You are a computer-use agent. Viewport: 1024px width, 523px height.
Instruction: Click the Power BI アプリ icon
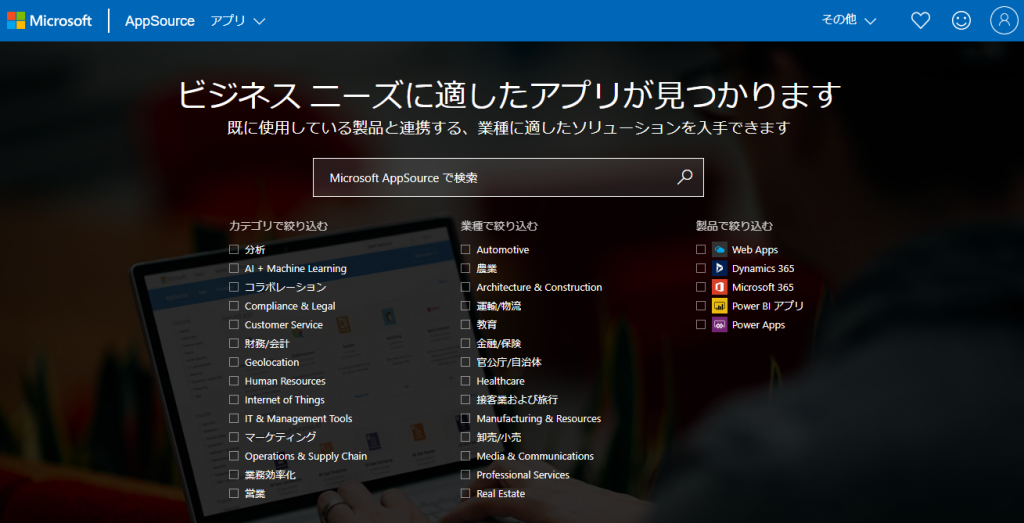click(719, 306)
